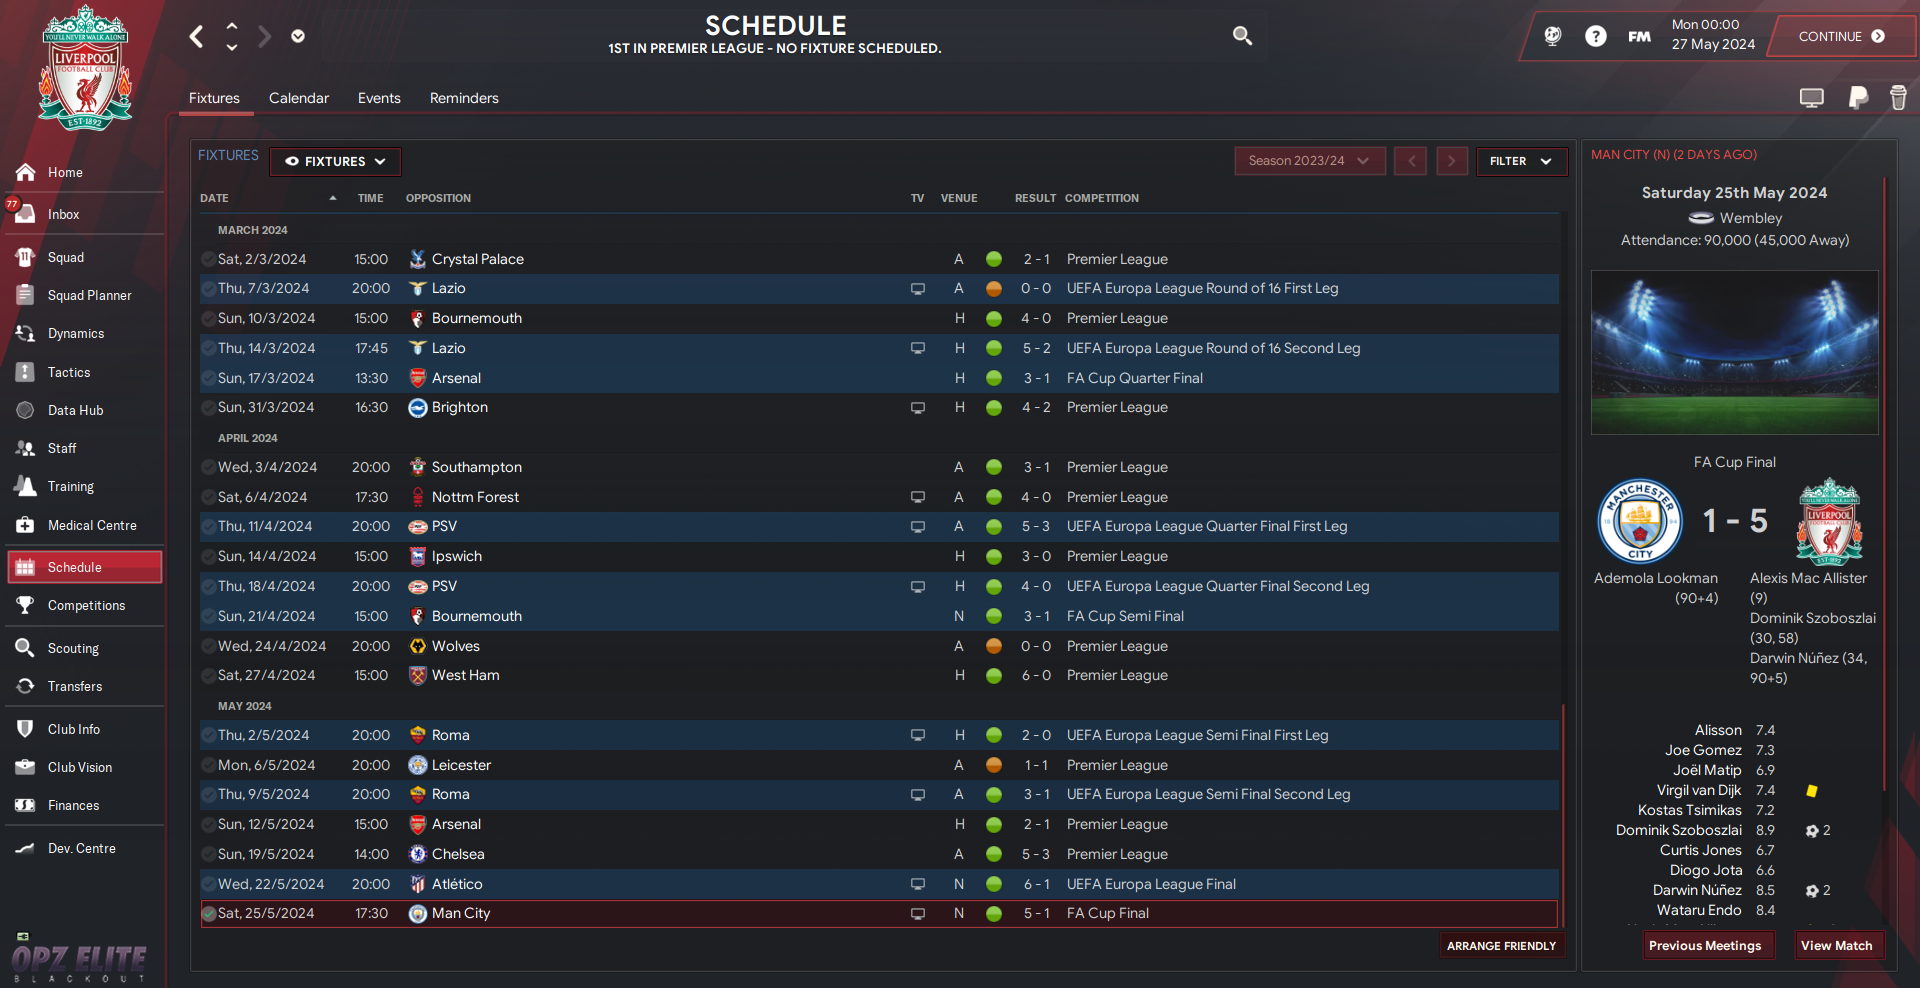This screenshot has height=988, width=1920.
Task: Toggle checkmark on Crystal Palace 2/3/2024 row
Action: pyautogui.click(x=209, y=259)
